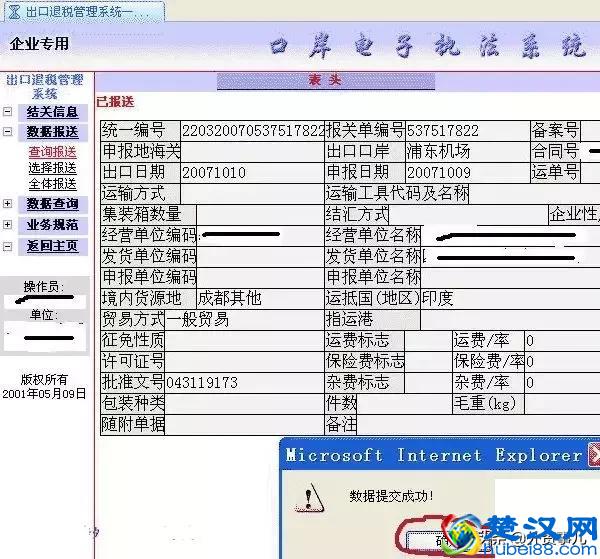Collapse the 数据报送 tree node
The width and height of the screenshot is (600, 559).
click(x=7, y=132)
